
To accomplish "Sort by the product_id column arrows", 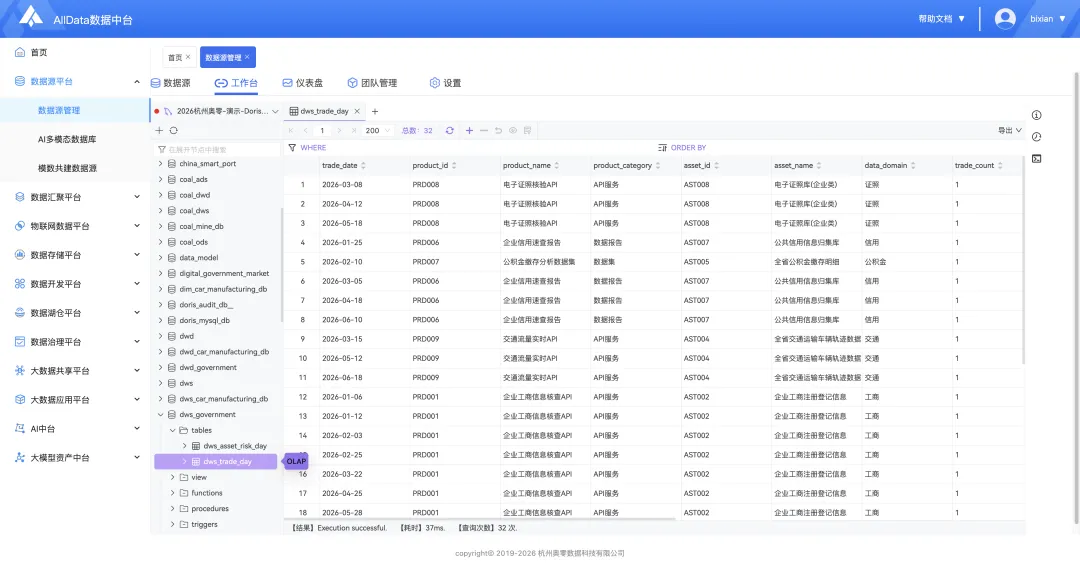I will [454, 166].
